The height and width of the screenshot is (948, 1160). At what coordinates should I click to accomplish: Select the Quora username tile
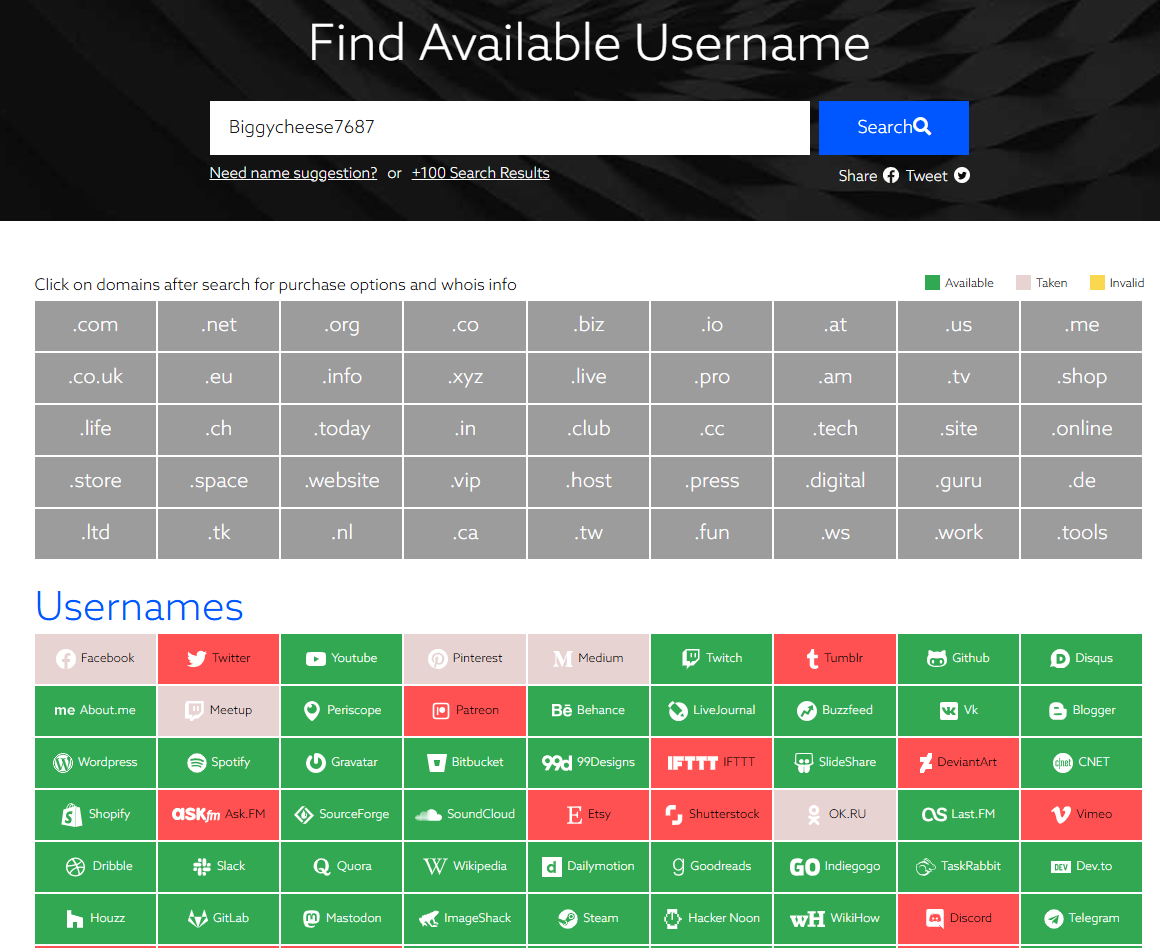click(342, 867)
